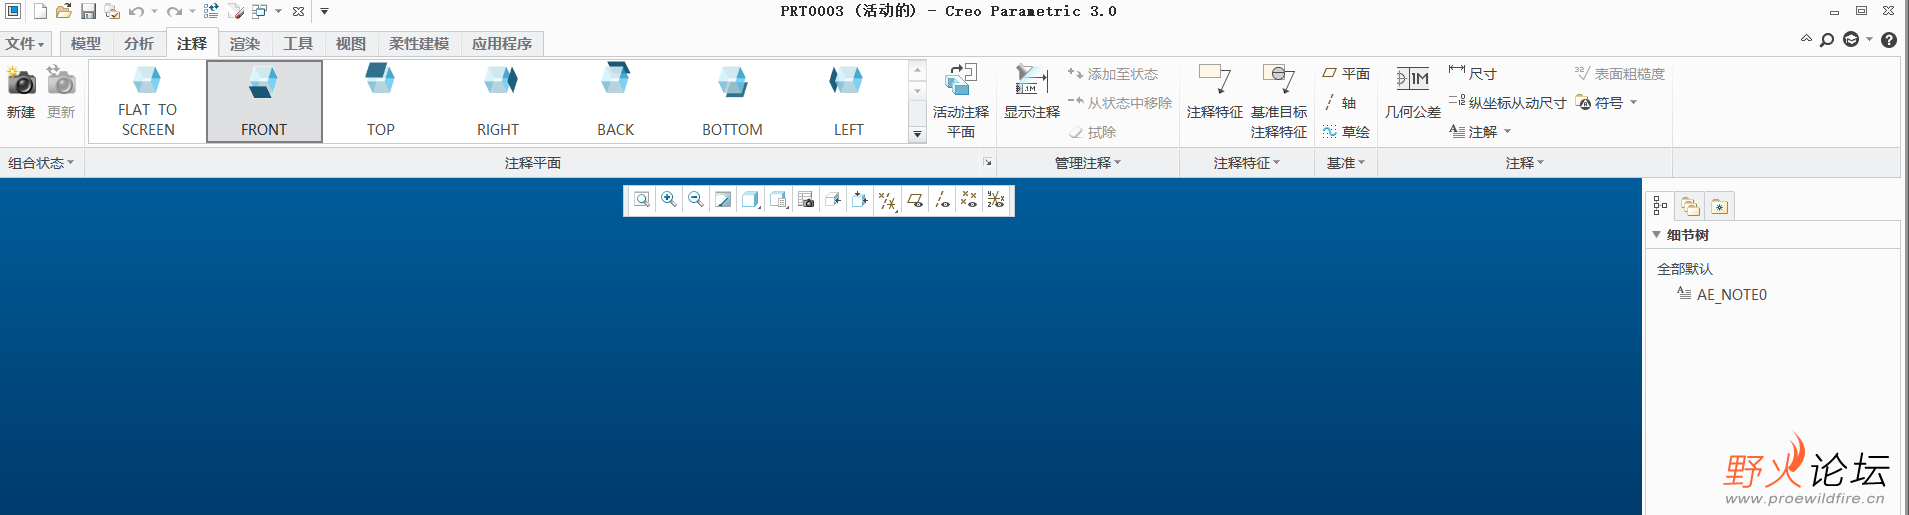Create a new combined state with camera icon

pyautogui.click(x=21, y=92)
